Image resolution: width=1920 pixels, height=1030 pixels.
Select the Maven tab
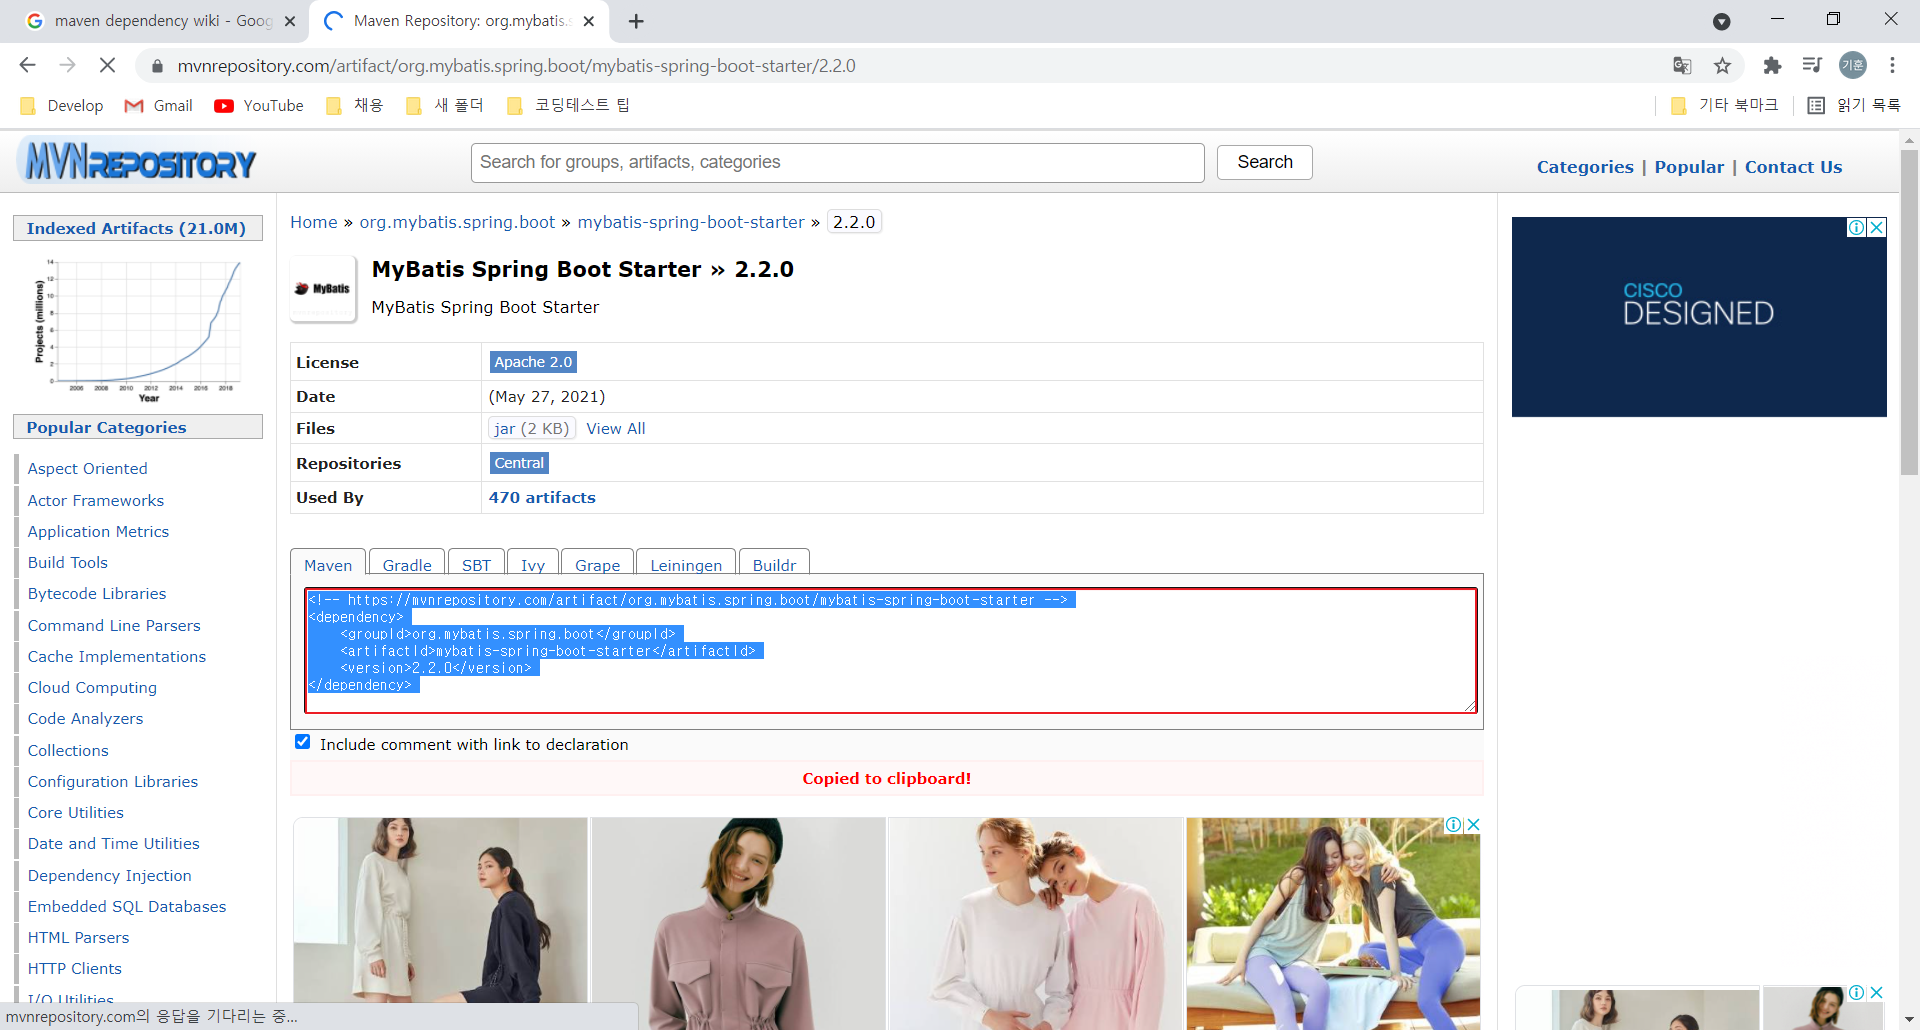tap(328, 564)
